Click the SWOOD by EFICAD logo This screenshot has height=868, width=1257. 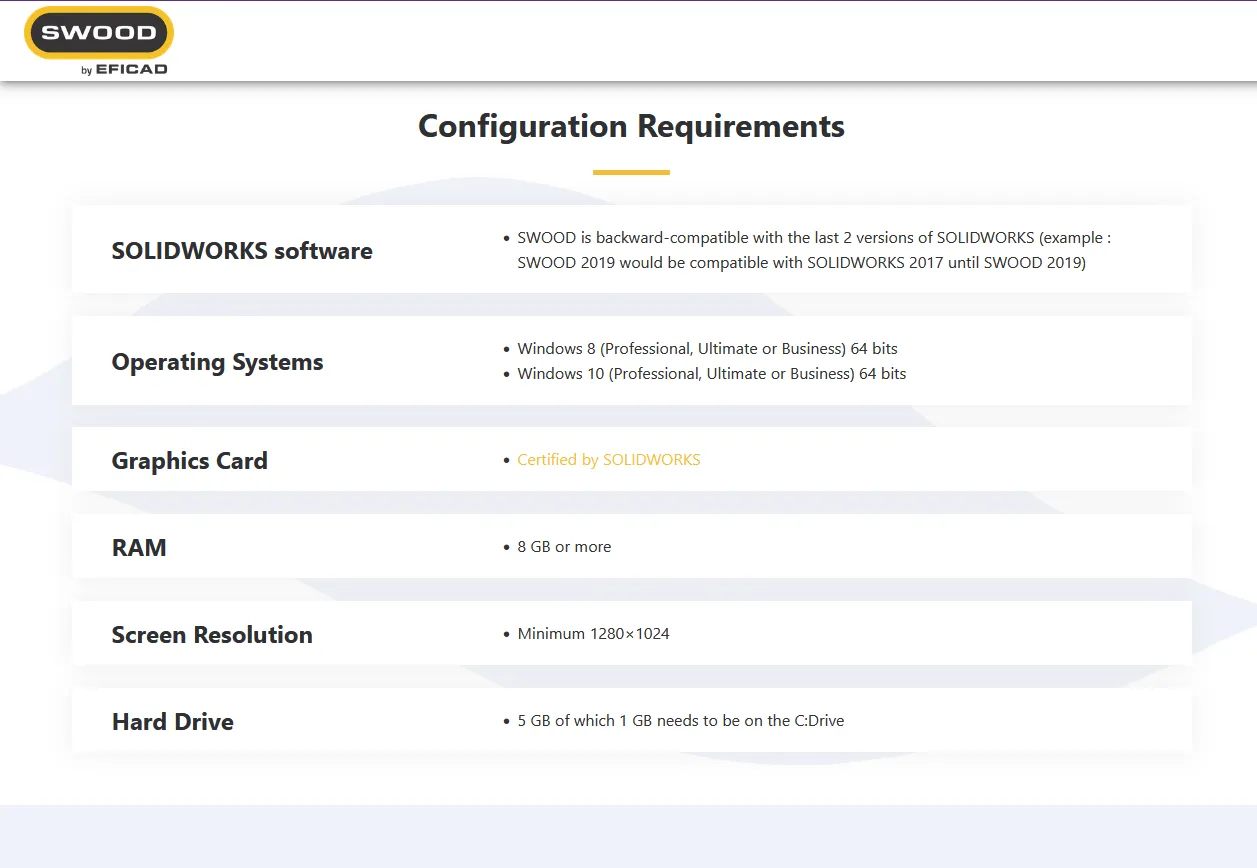click(x=99, y=41)
